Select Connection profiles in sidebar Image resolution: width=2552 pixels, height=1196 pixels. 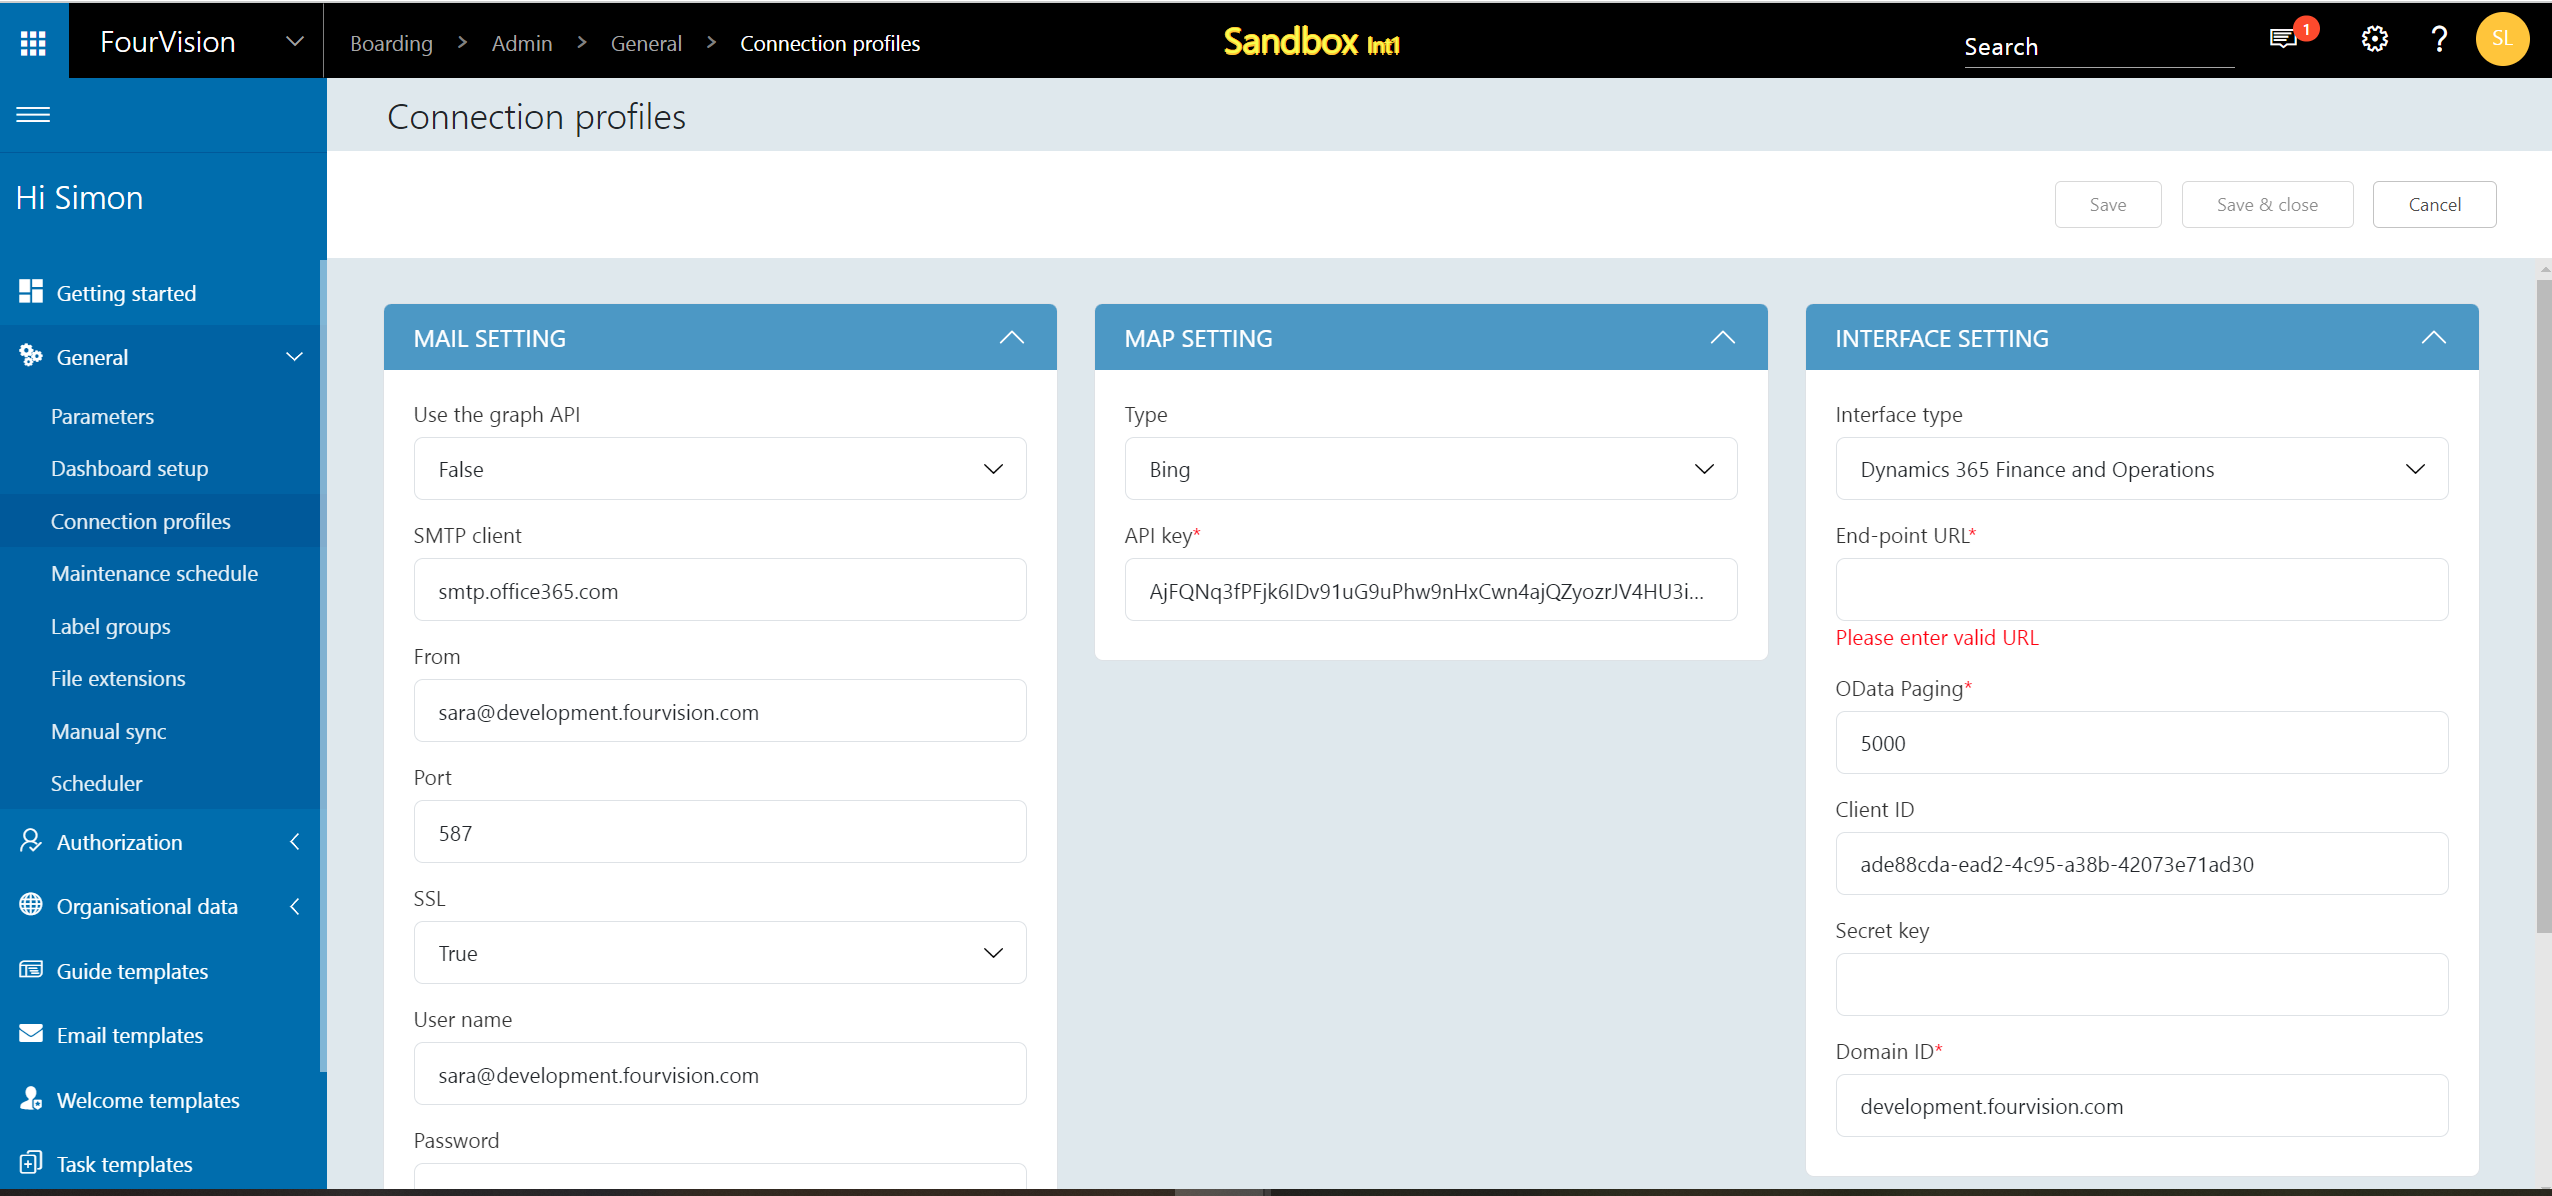click(x=141, y=521)
